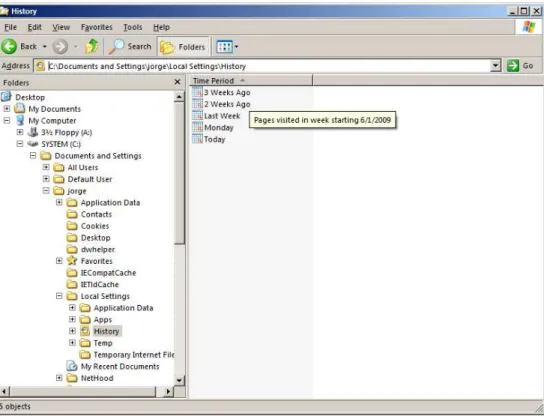The width and height of the screenshot is (544, 416).
Task: Click the My Documents folder icon
Action: tap(20, 109)
